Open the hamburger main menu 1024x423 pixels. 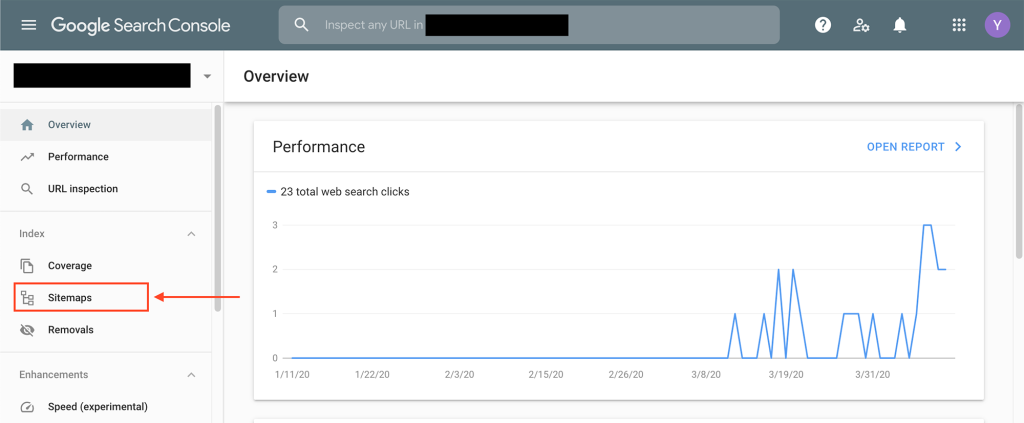28,25
